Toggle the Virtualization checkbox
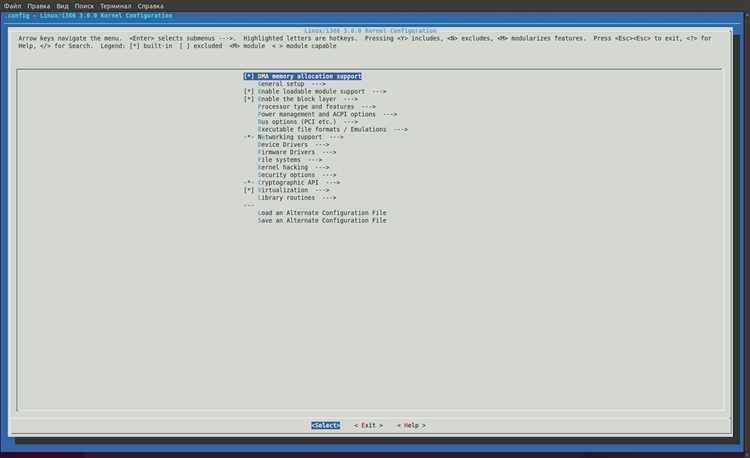 point(249,190)
